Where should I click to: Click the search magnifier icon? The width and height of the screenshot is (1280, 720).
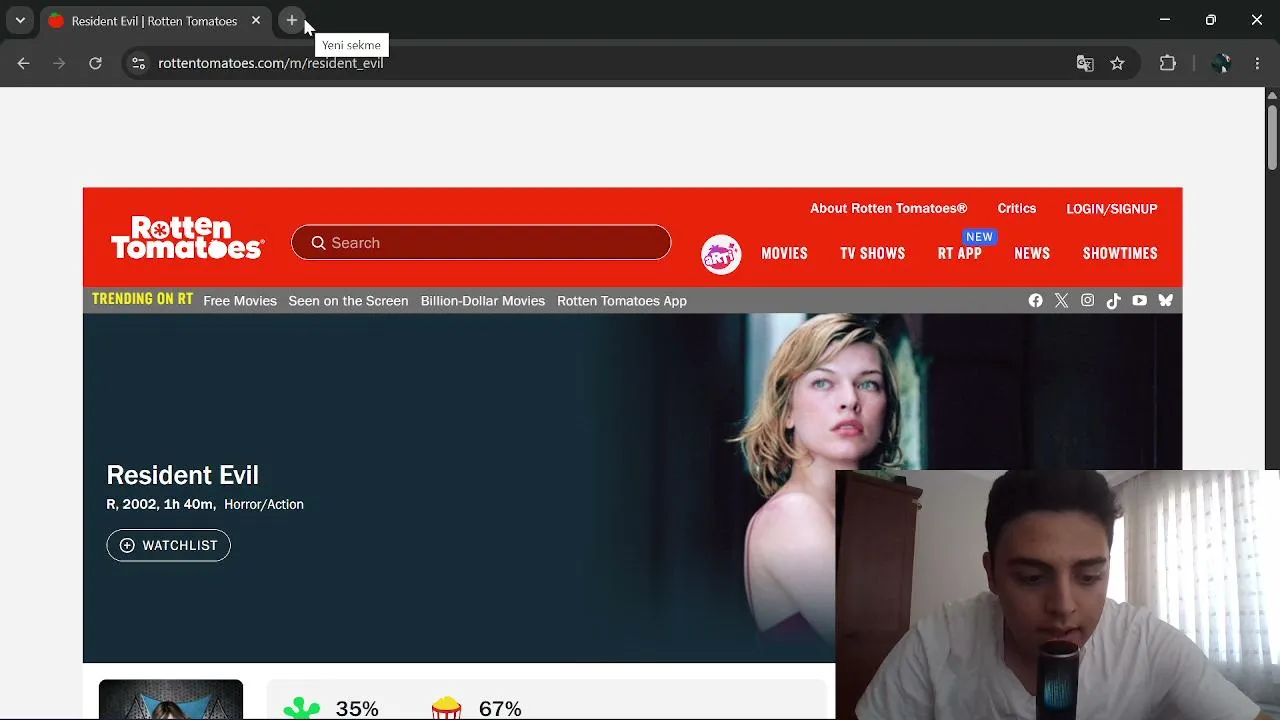click(x=318, y=243)
